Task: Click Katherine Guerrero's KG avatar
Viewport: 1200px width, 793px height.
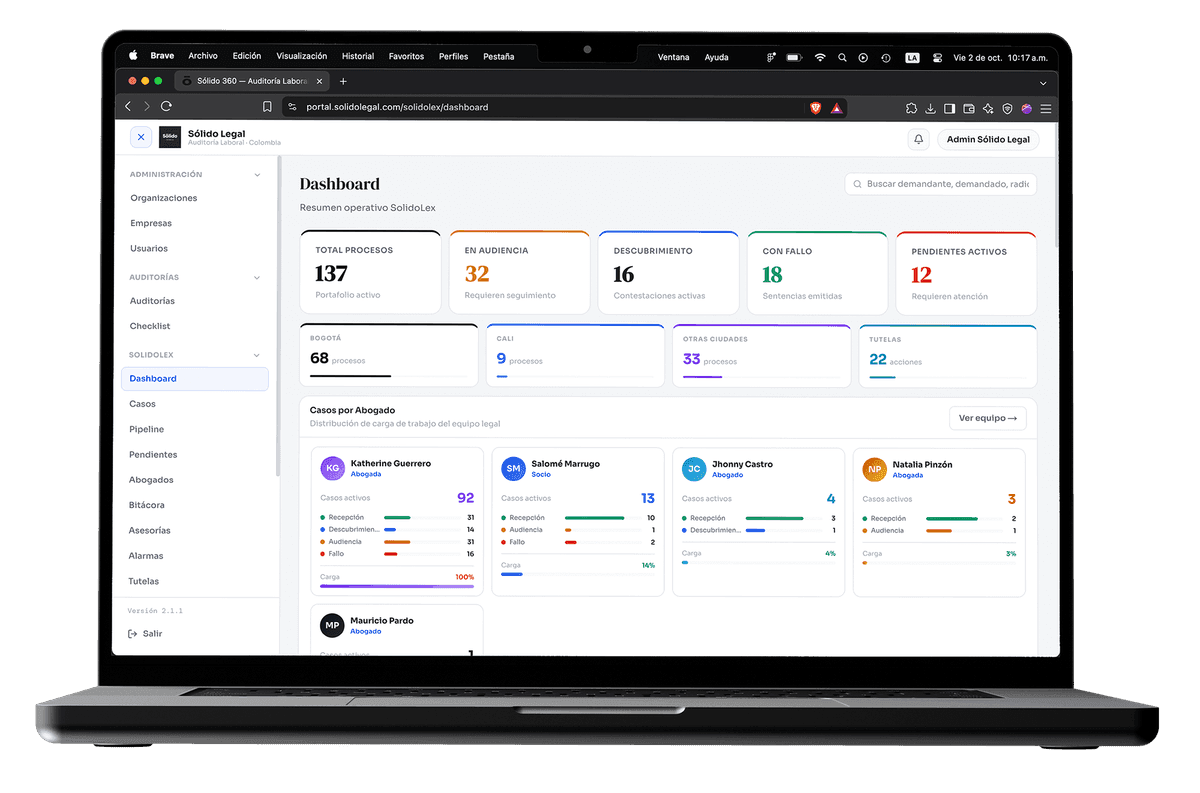Action: tap(332, 468)
